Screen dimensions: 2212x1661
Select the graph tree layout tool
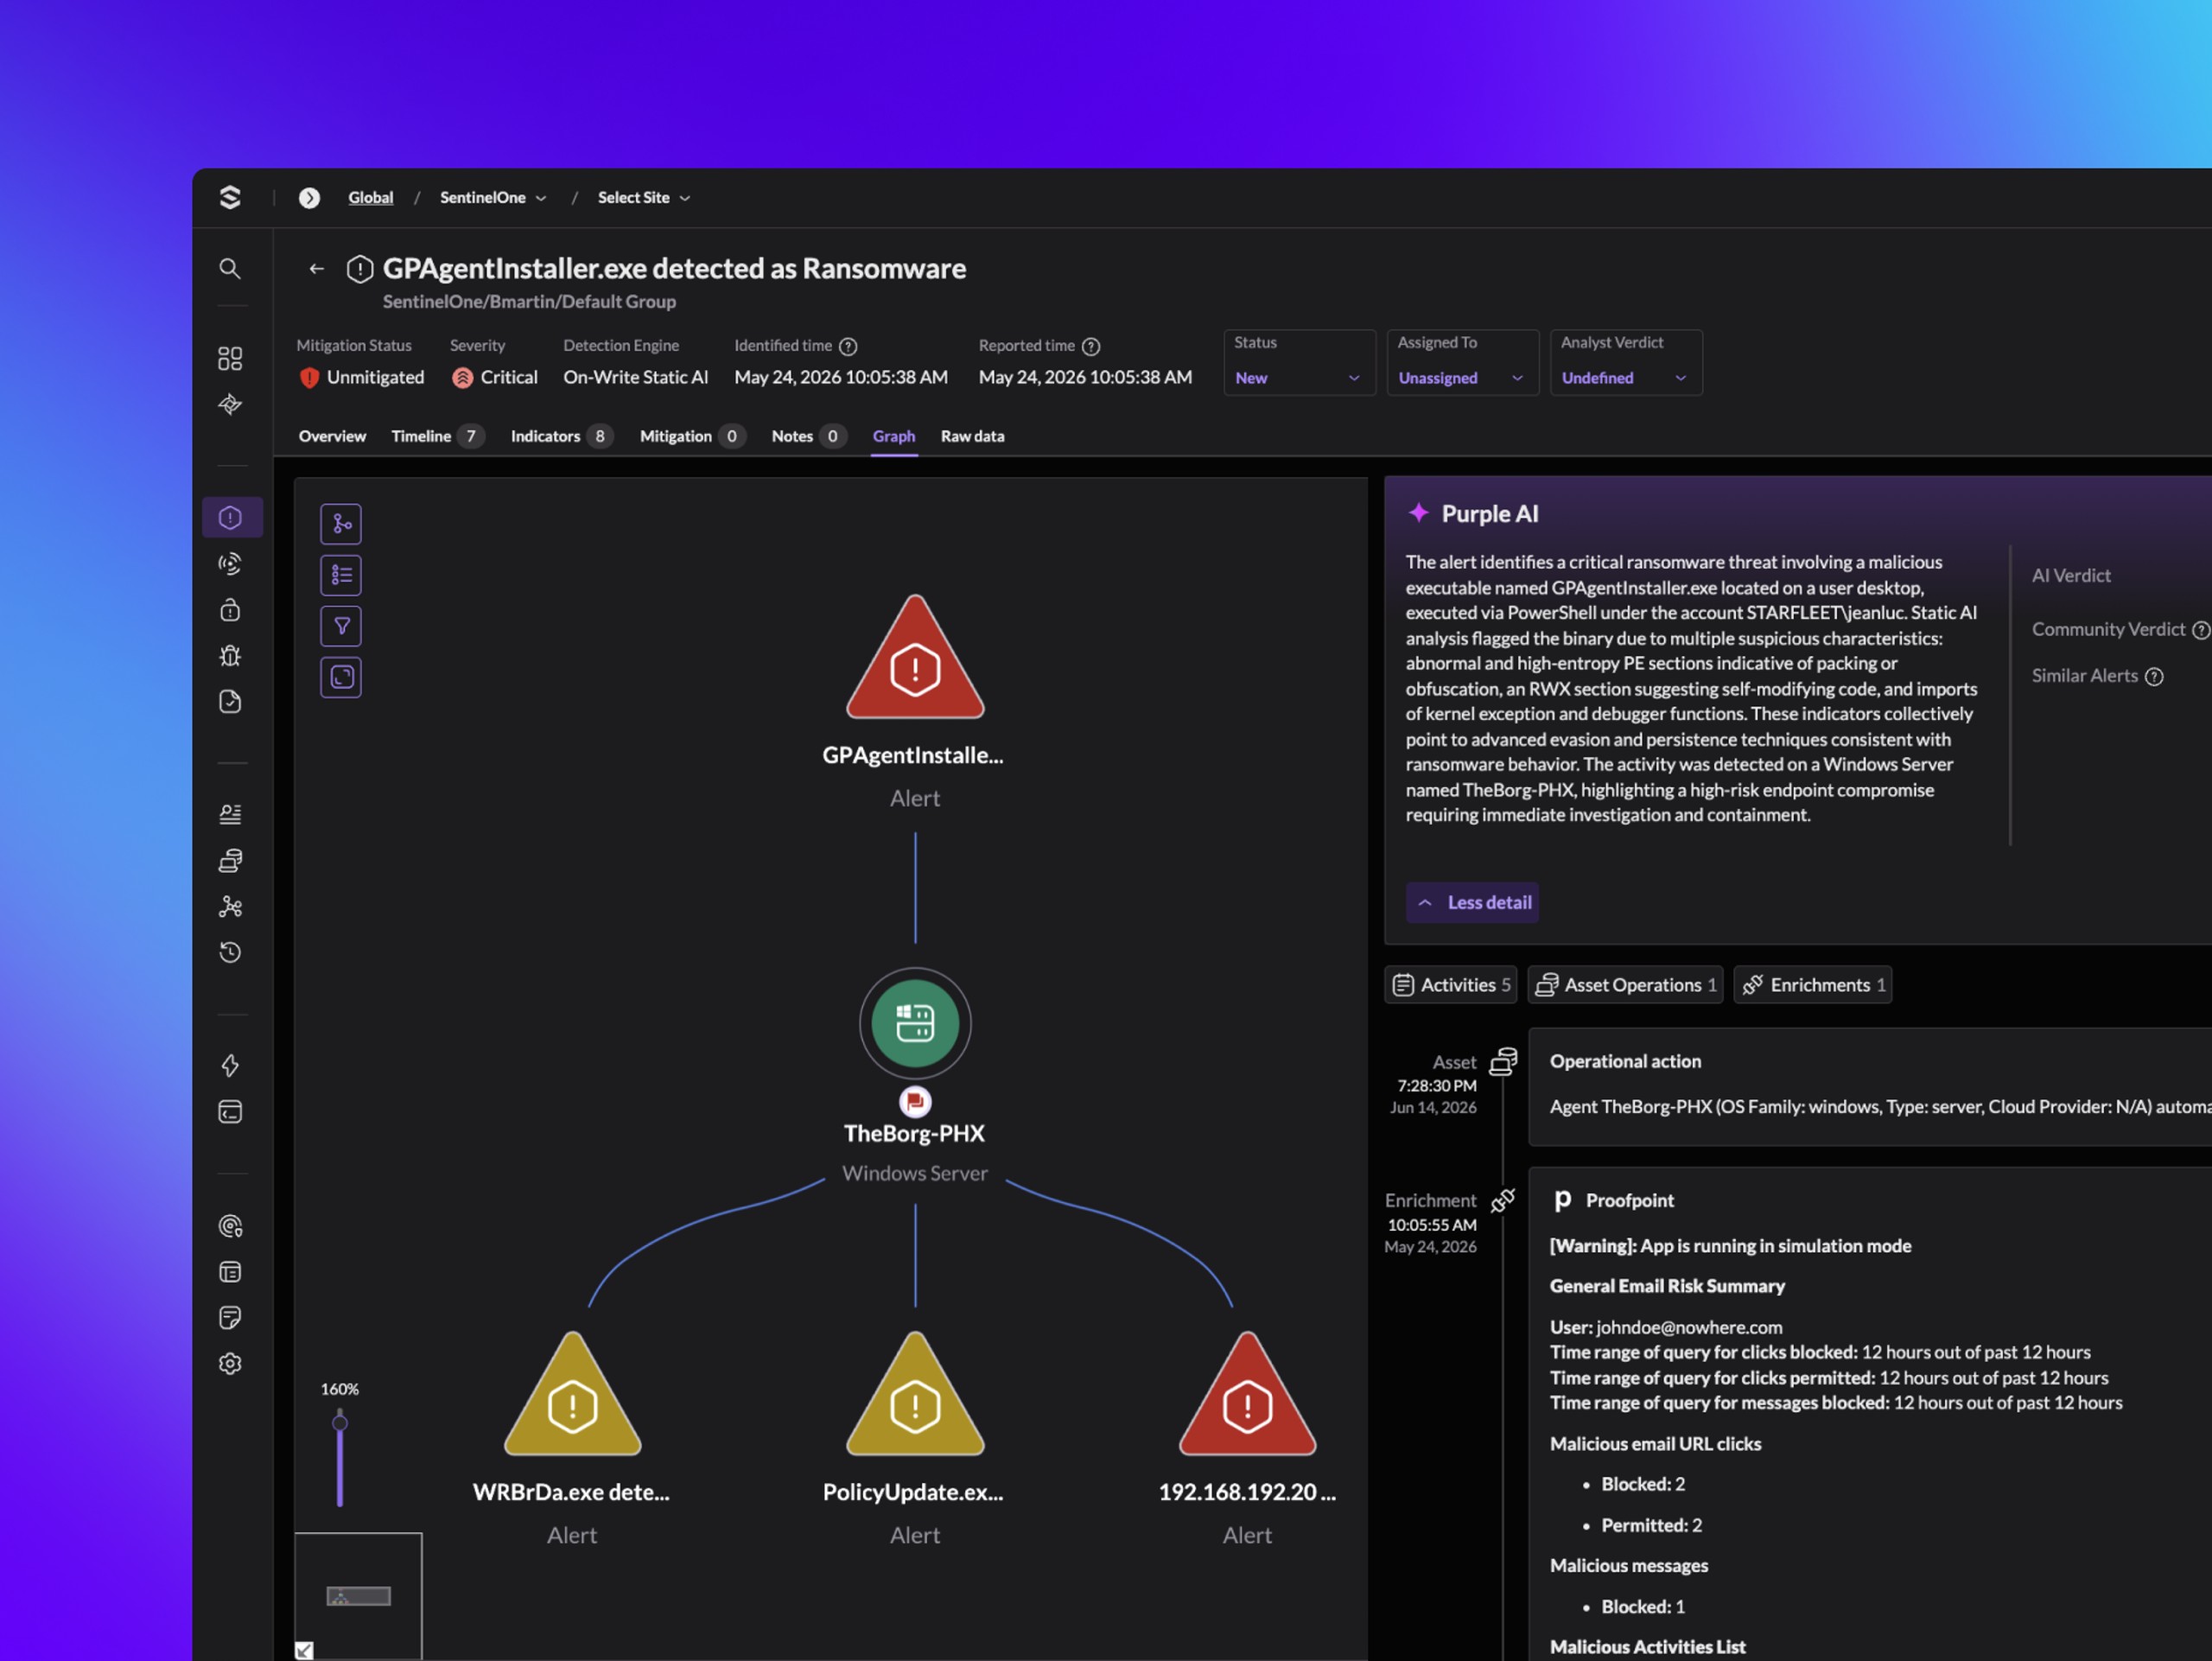click(341, 523)
